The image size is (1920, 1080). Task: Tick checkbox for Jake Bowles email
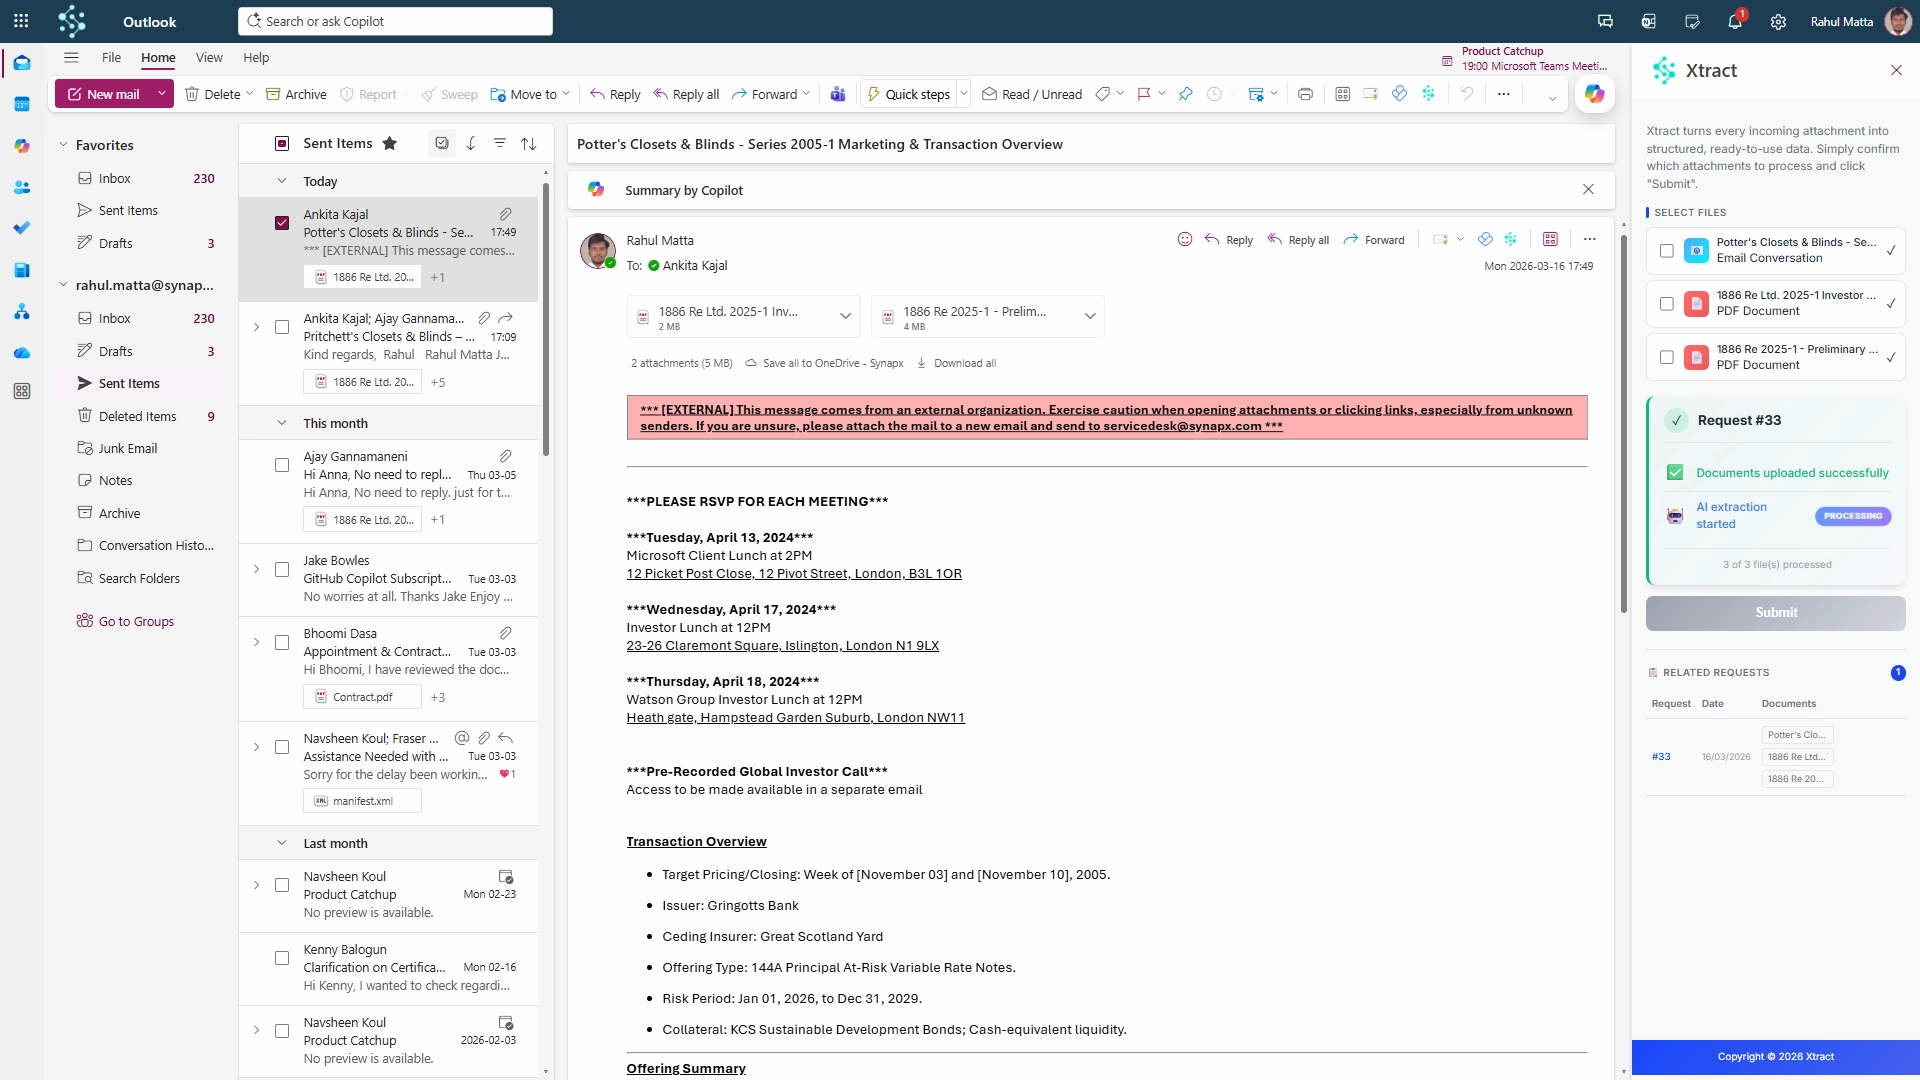click(x=282, y=570)
